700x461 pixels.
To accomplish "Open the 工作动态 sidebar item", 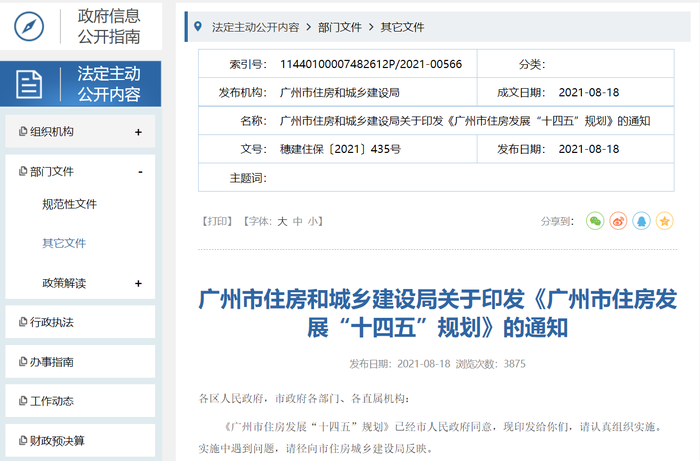I will (x=80, y=401).
